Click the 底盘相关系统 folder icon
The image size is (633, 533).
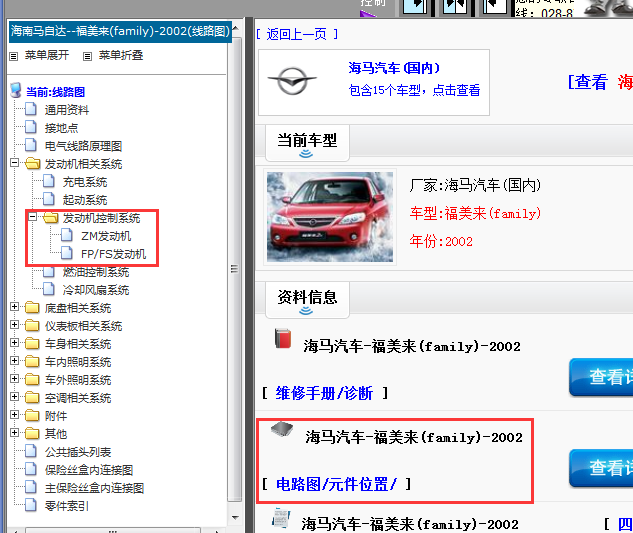tap(32, 308)
